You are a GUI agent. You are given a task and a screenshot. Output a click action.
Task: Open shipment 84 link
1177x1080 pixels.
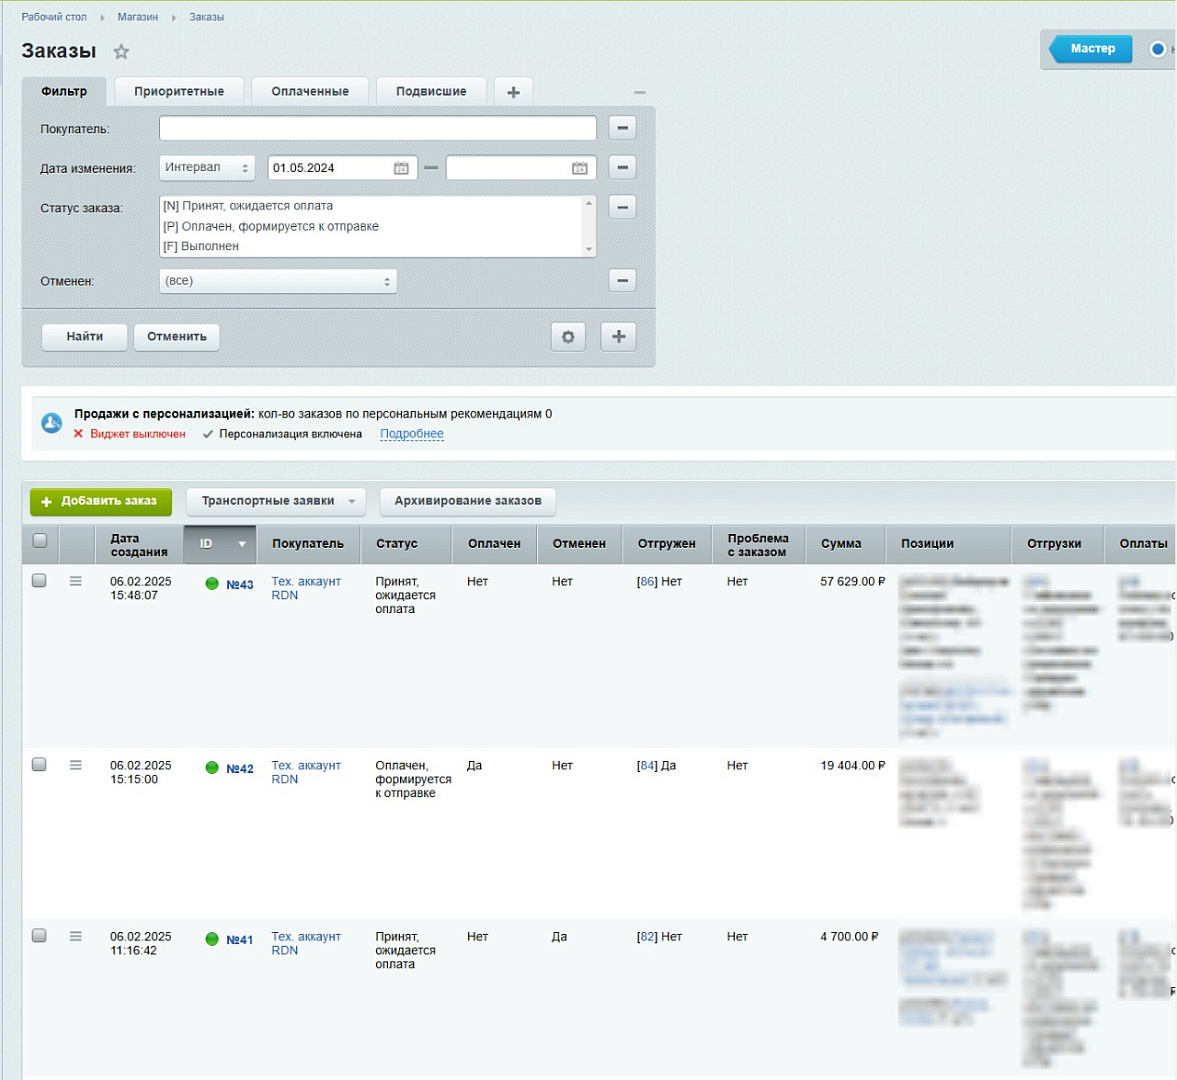pos(646,766)
